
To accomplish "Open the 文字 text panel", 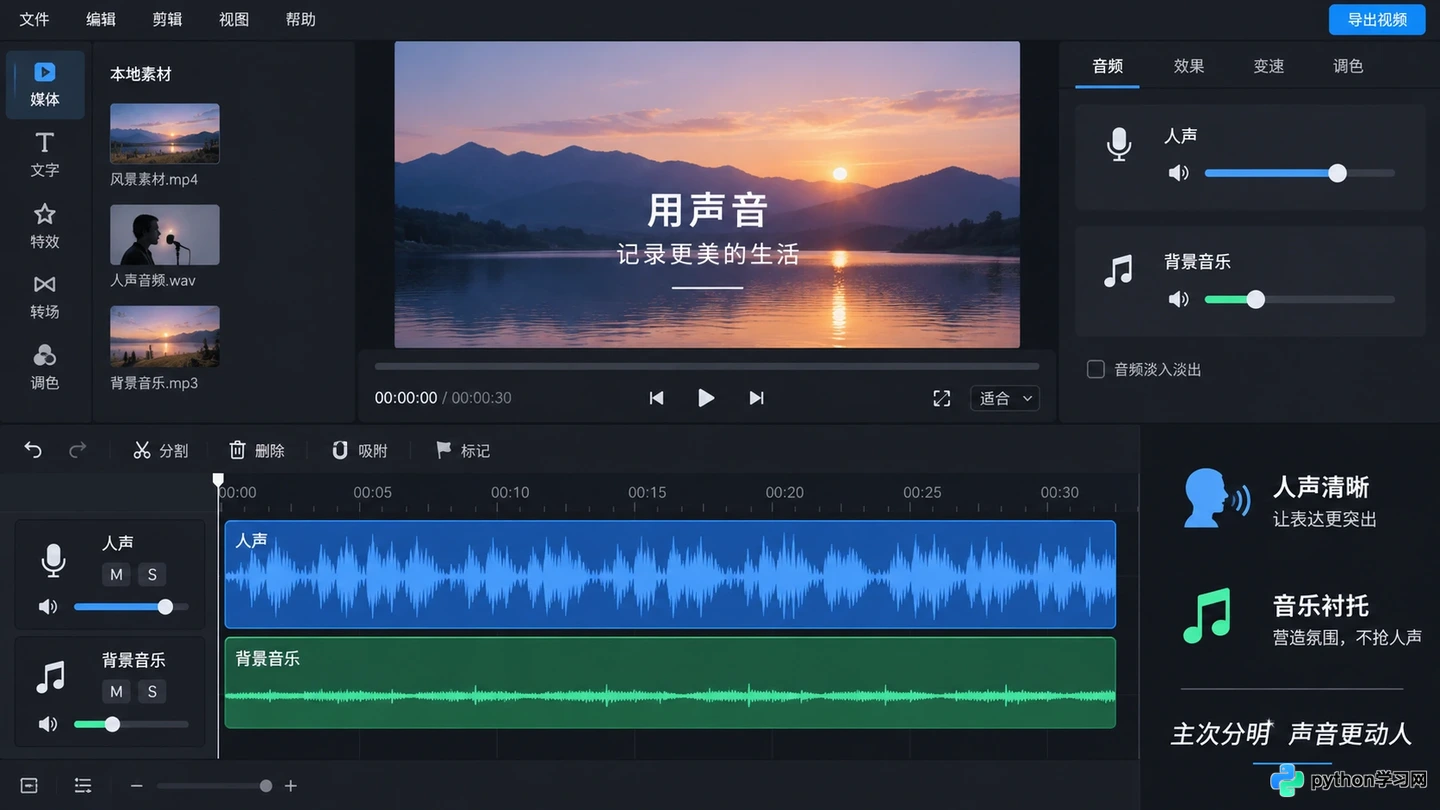I will tap(45, 155).
